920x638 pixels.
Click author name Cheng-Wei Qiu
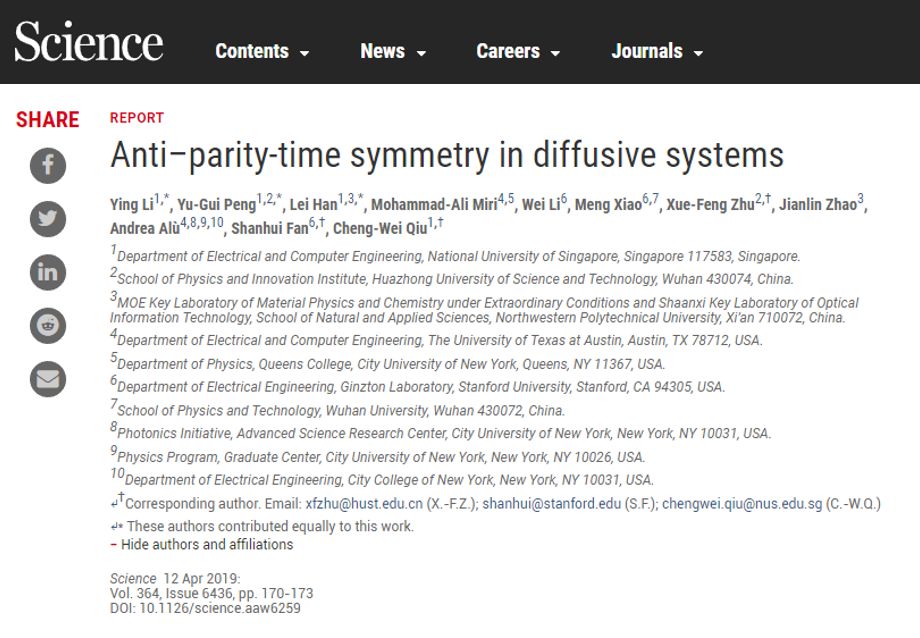380,228
